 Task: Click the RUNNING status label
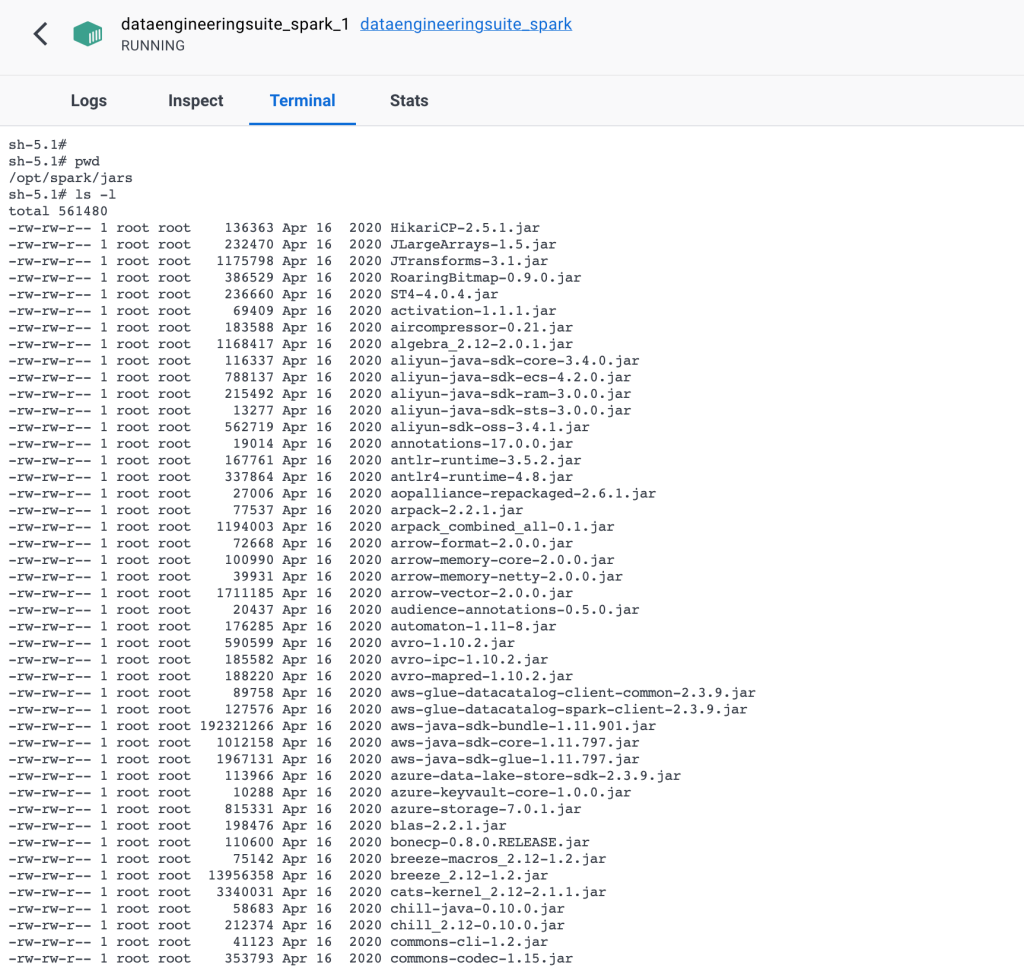click(x=152, y=45)
